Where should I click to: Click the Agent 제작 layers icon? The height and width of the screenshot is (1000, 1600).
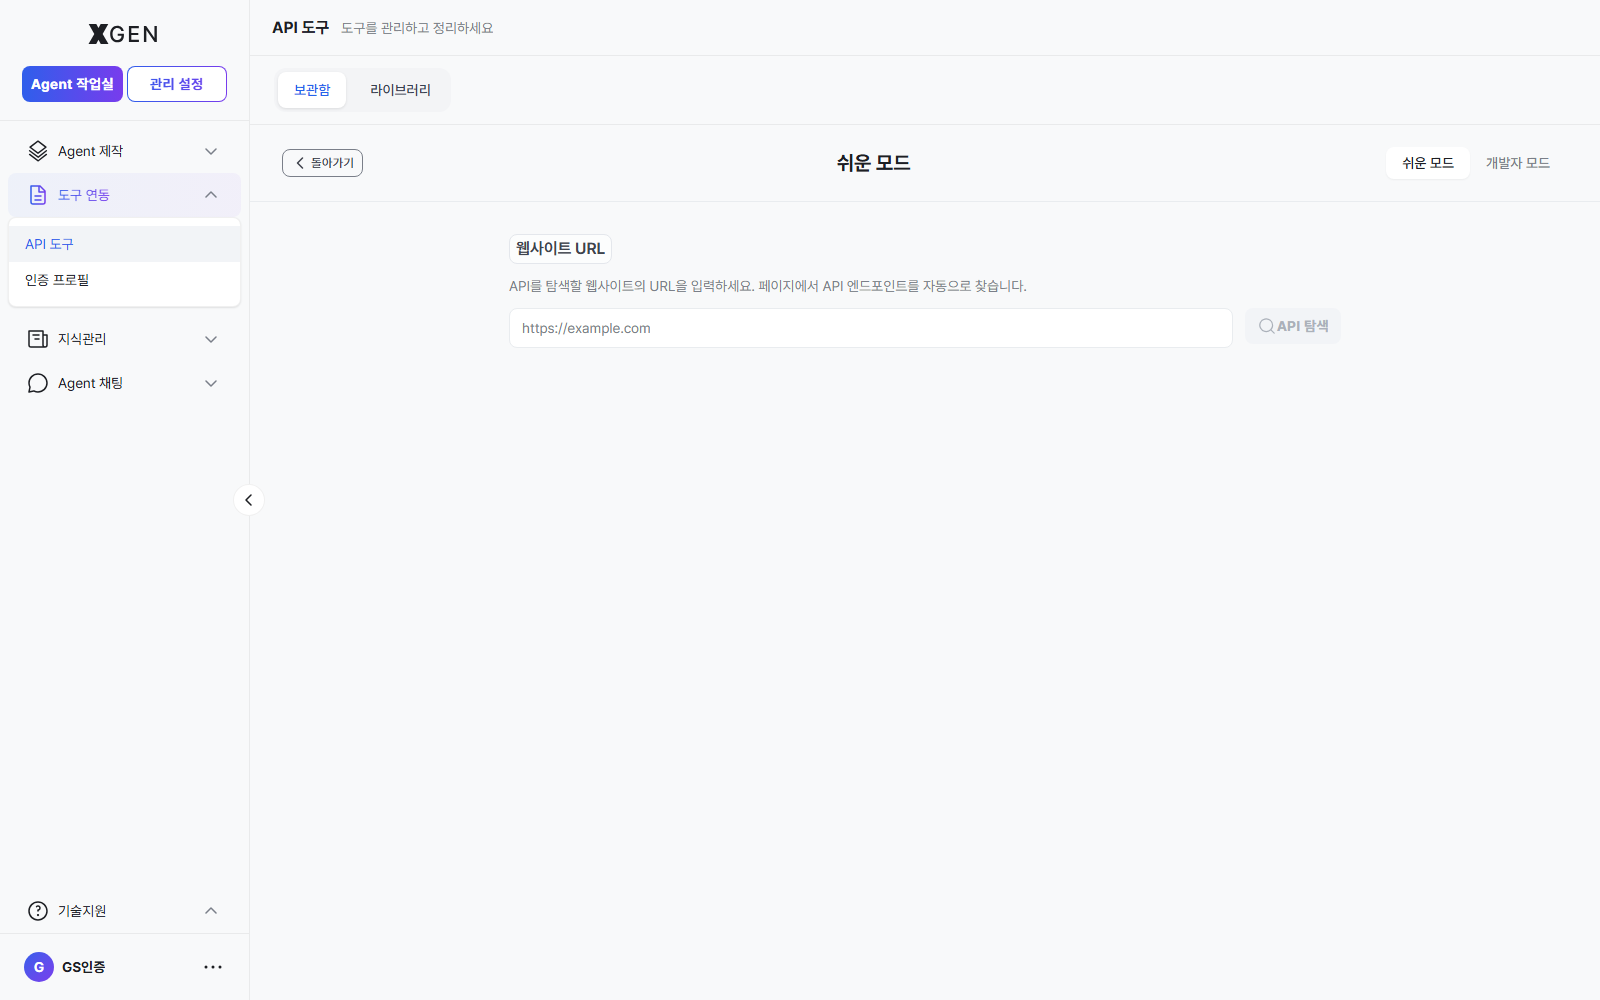pyautogui.click(x=38, y=151)
